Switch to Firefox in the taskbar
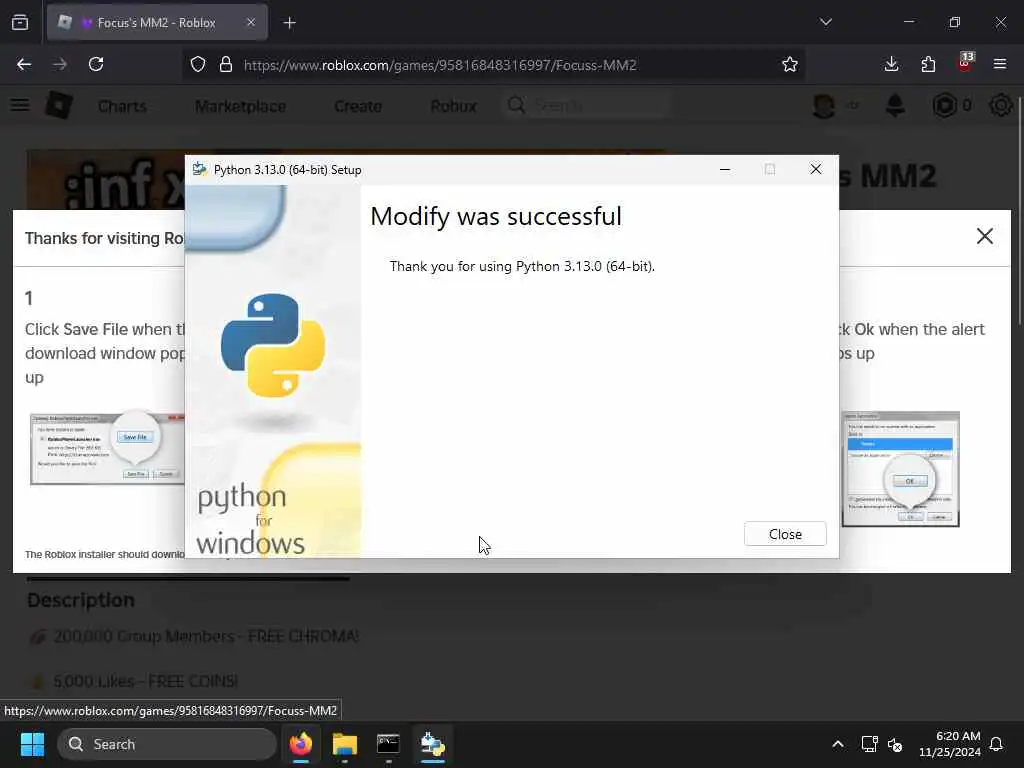This screenshot has width=1024, height=768. 300,744
